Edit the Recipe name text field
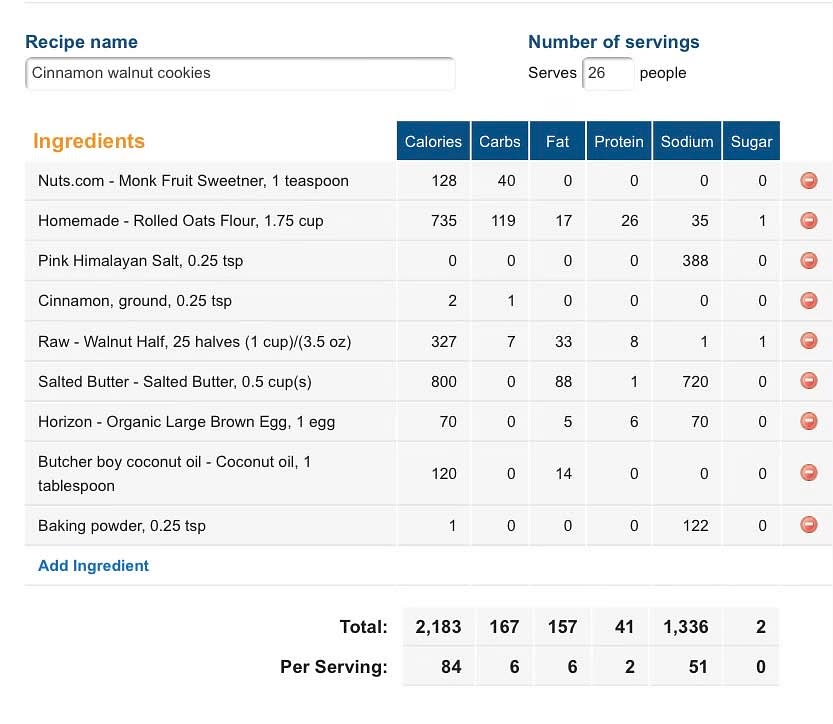This screenshot has width=833, height=724. (x=240, y=73)
